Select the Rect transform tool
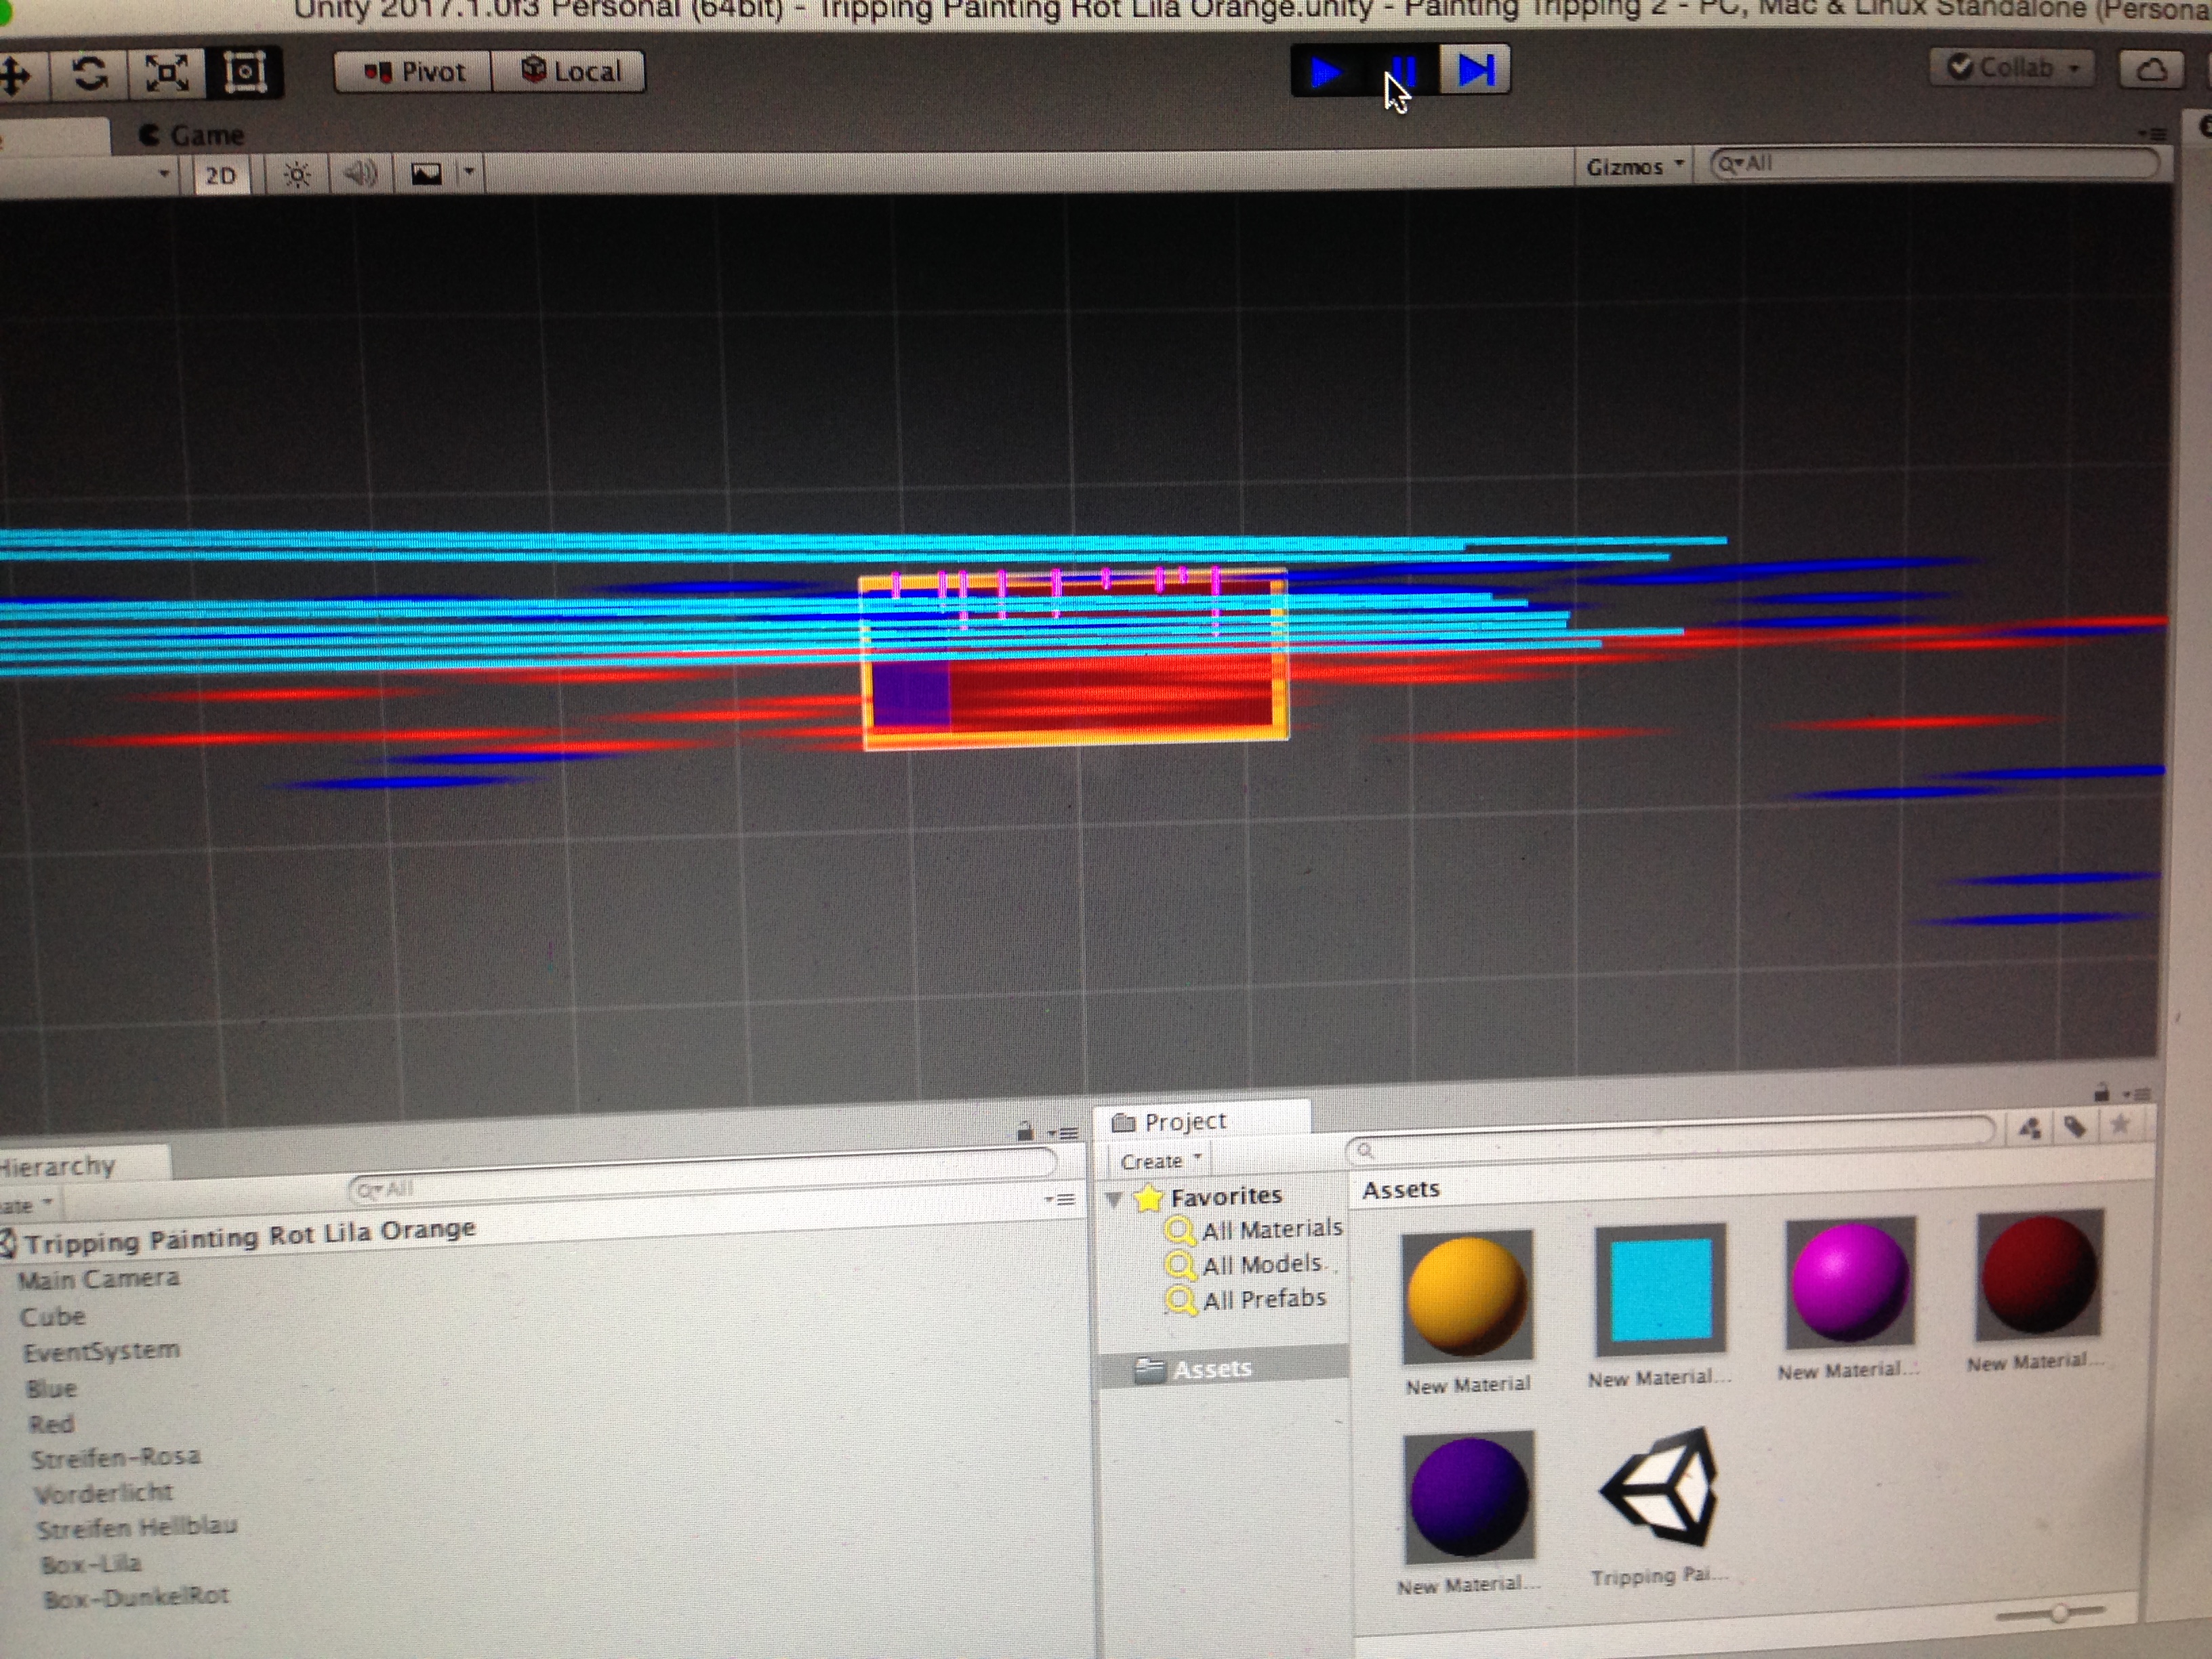 tap(244, 73)
